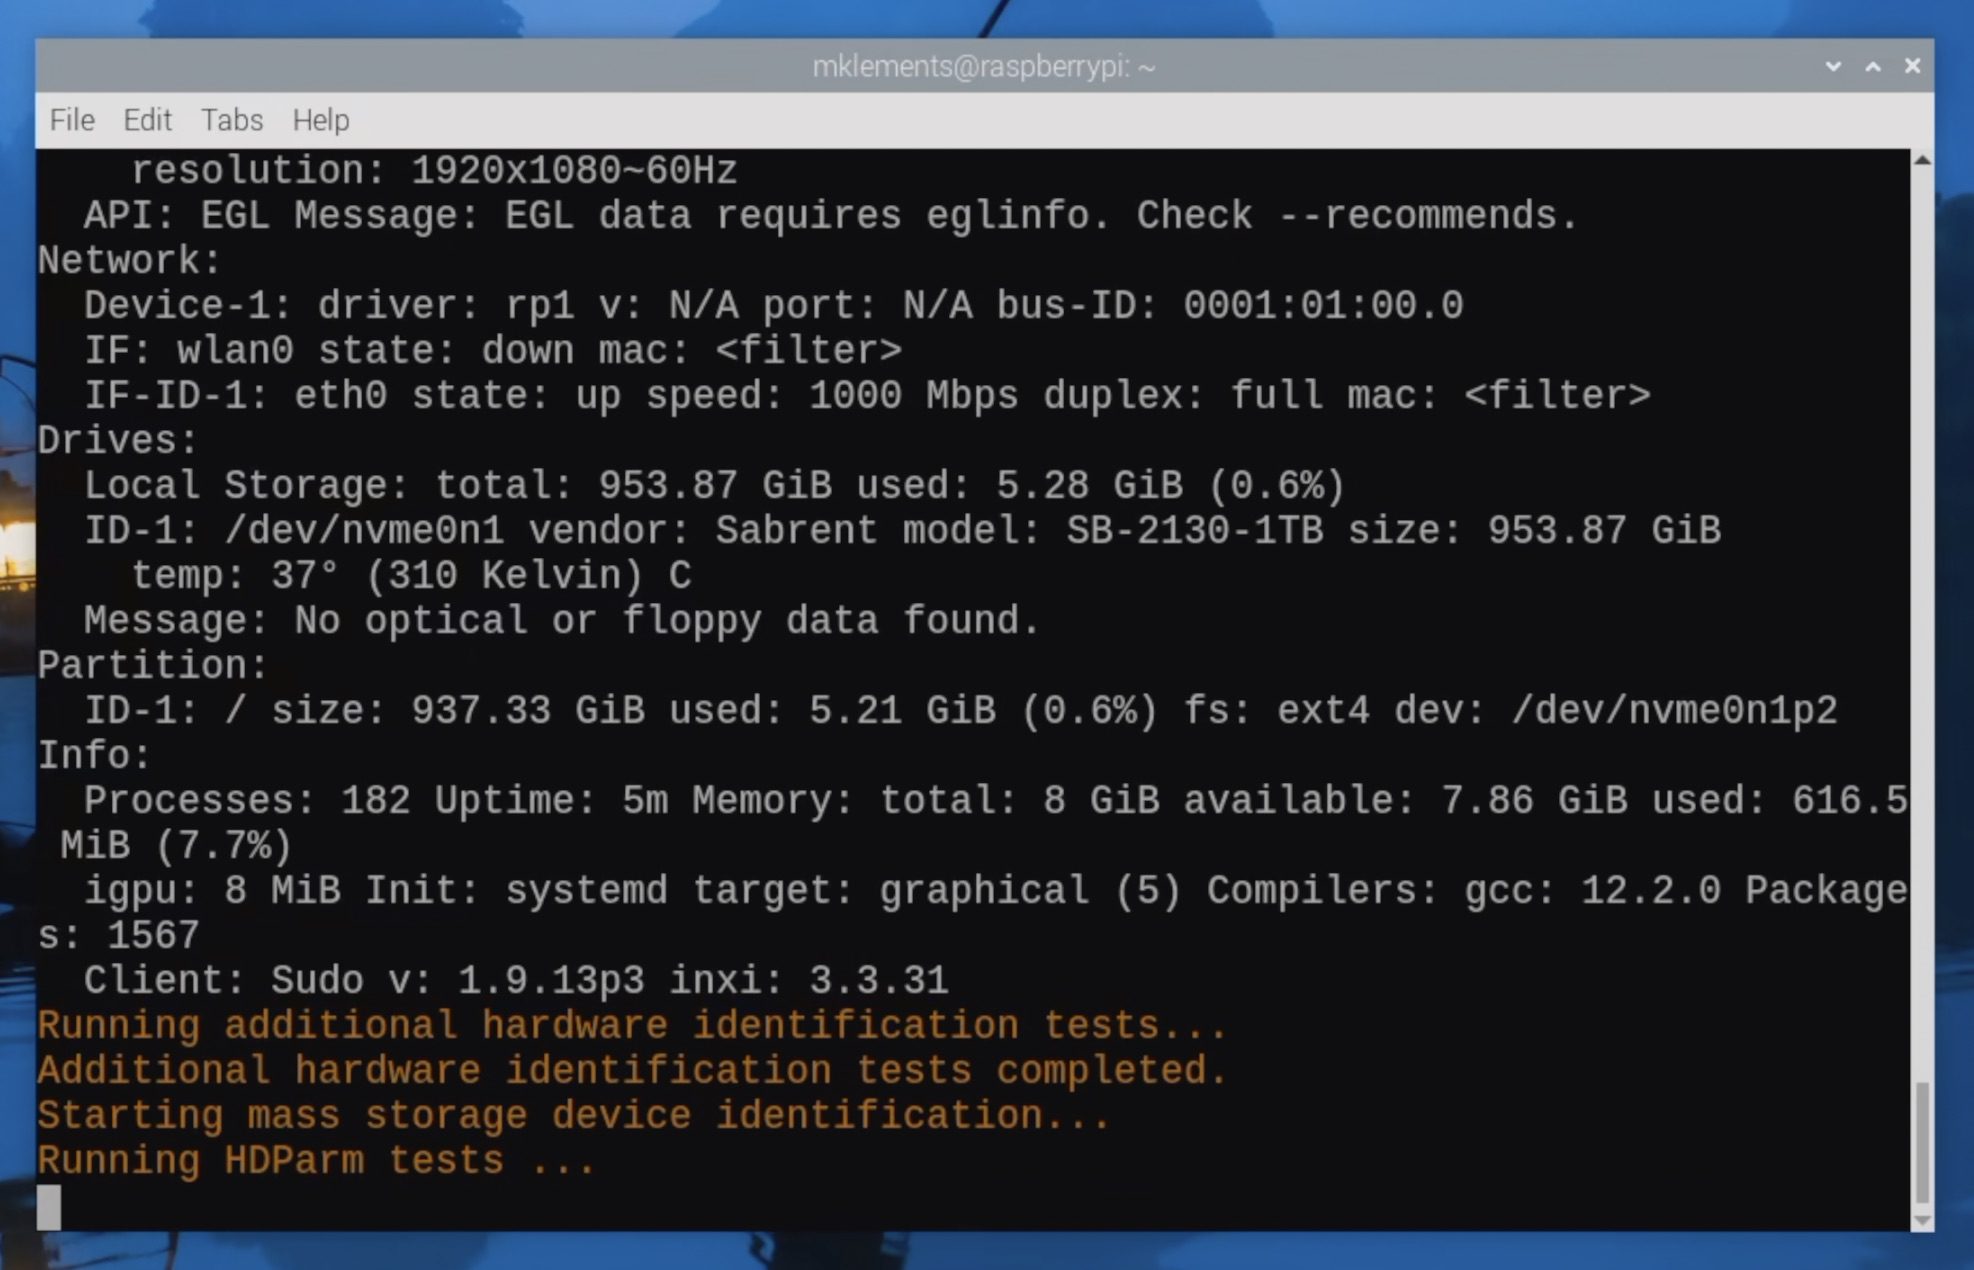This screenshot has width=1974, height=1270.
Task: Open the Tabs menu
Action: [x=231, y=120]
